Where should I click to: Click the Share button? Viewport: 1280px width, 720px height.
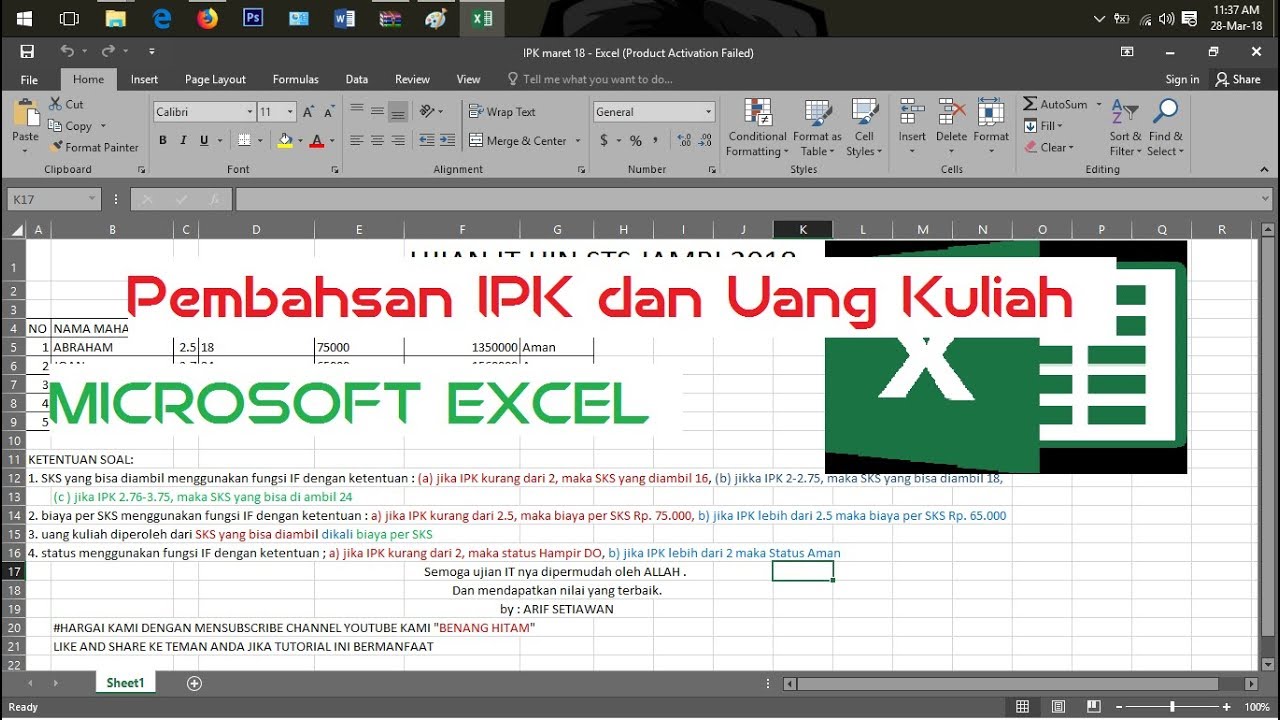tap(1238, 79)
